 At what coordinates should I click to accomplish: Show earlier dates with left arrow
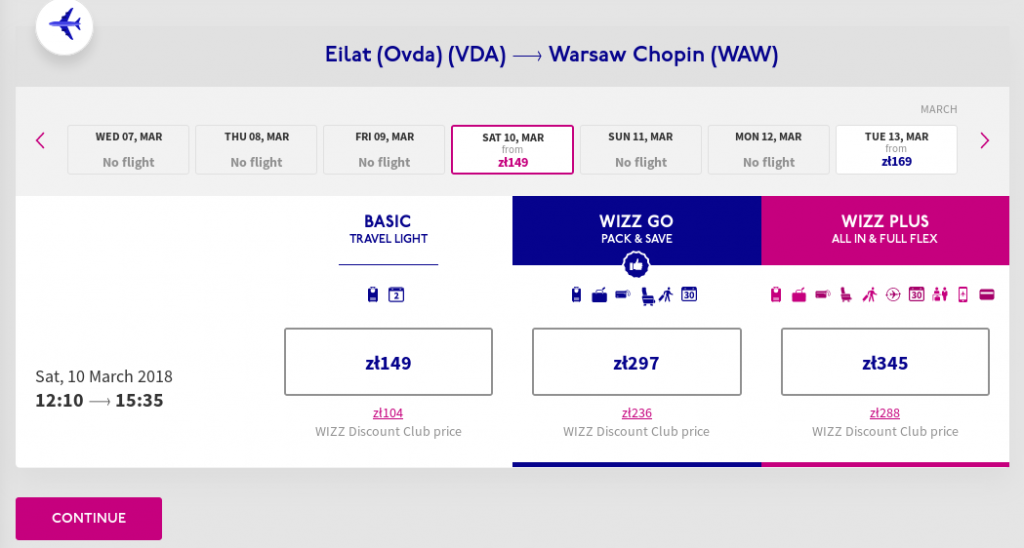point(40,140)
